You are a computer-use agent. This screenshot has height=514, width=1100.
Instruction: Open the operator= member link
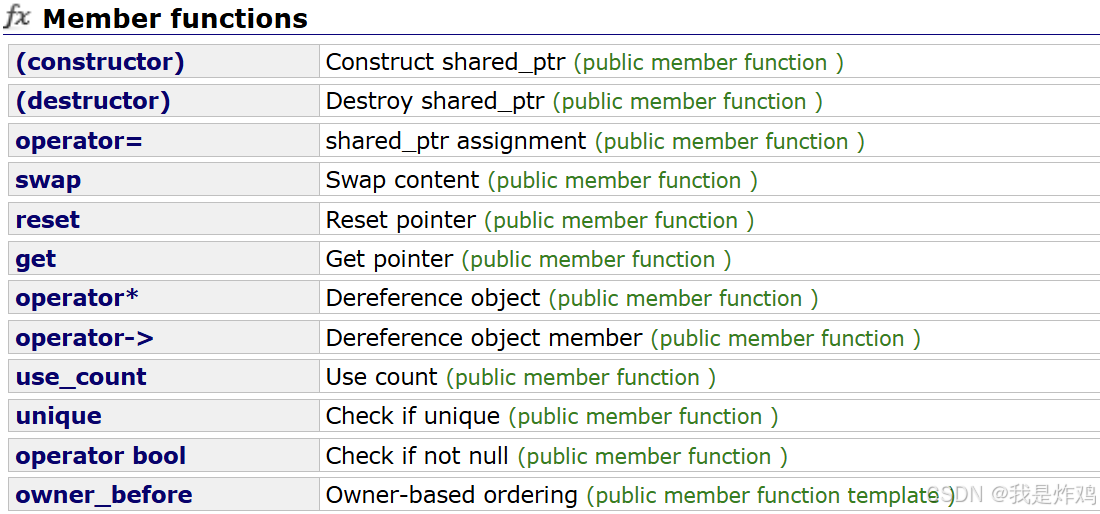[79, 141]
